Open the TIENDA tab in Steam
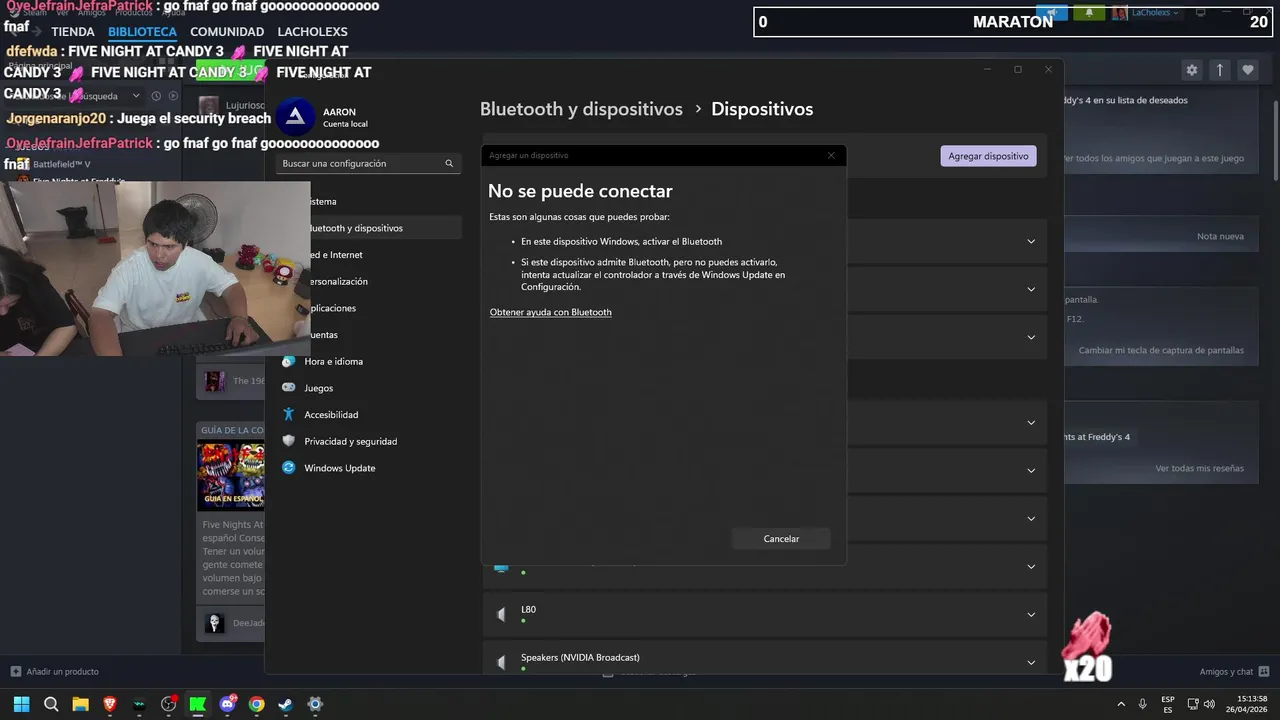The image size is (1280, 720). 73,32
